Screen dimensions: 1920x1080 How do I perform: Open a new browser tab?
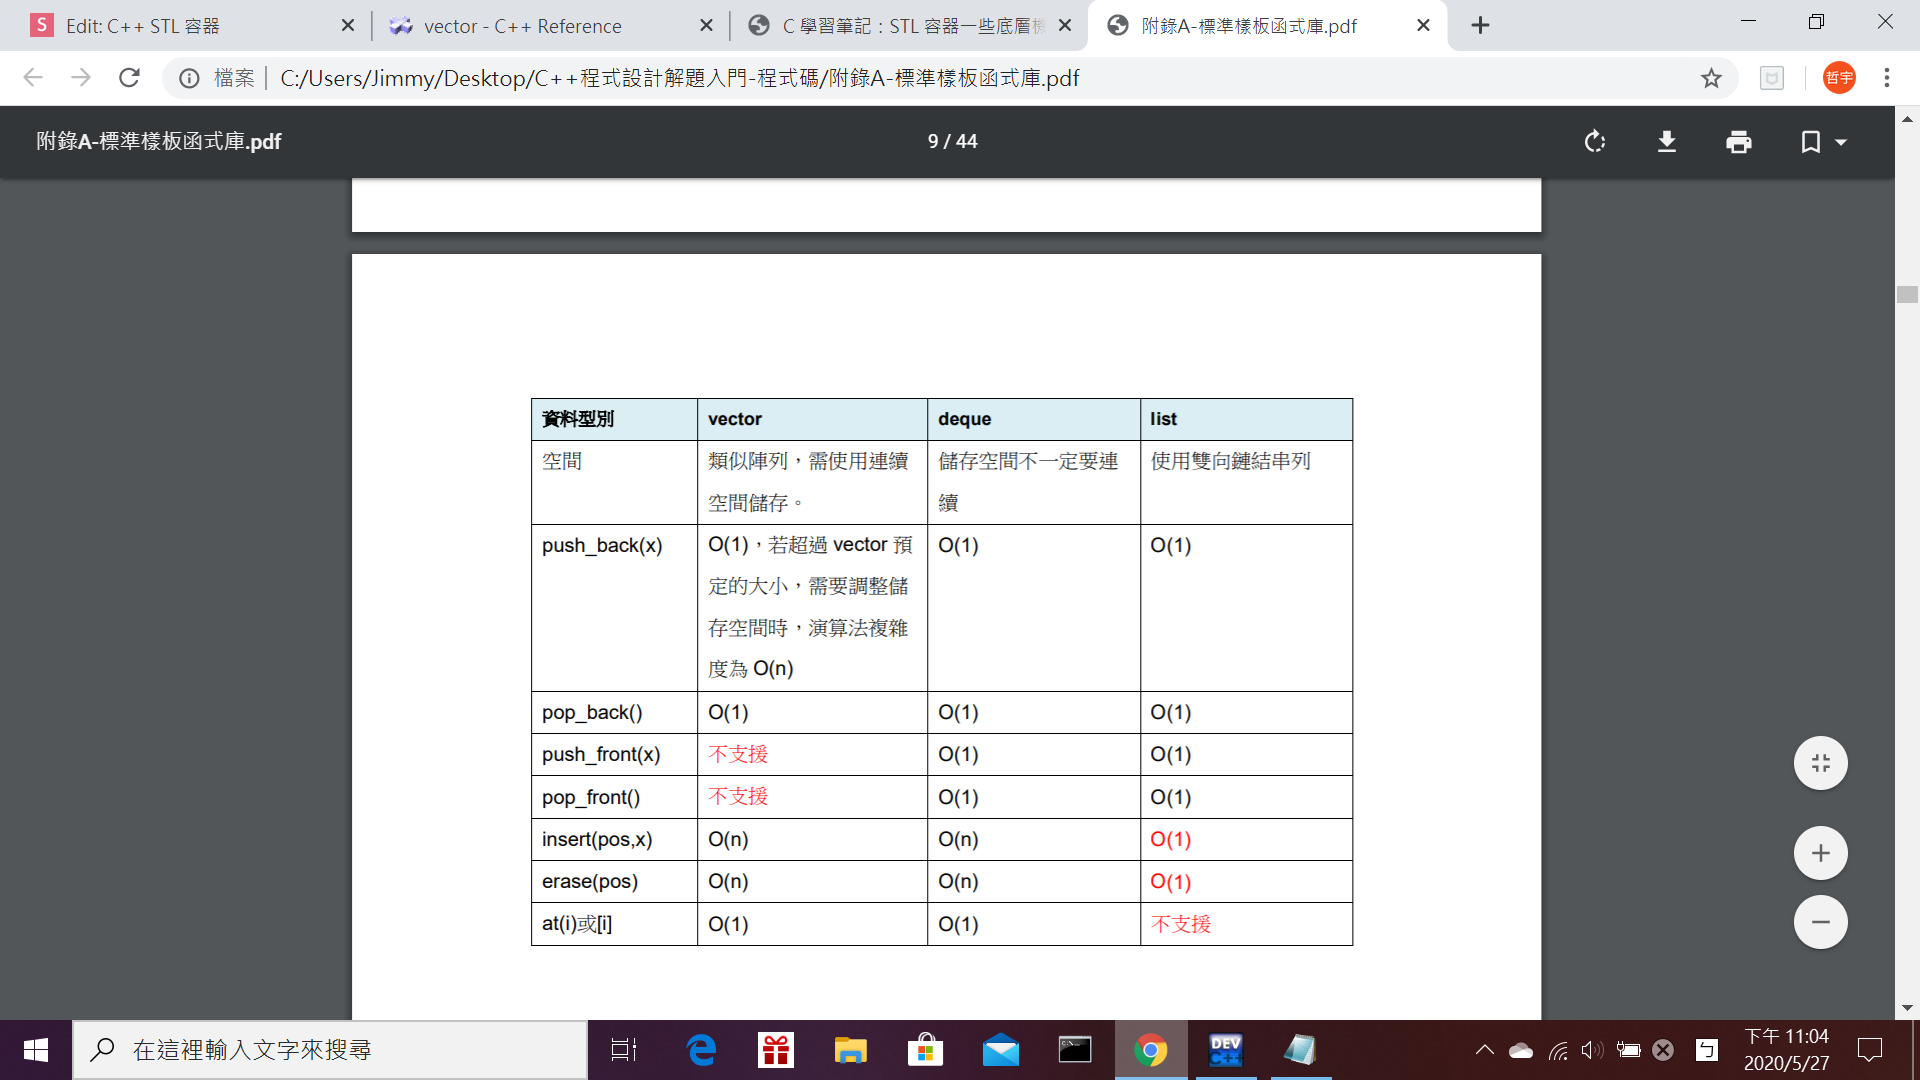click(x=1480, y=26)
